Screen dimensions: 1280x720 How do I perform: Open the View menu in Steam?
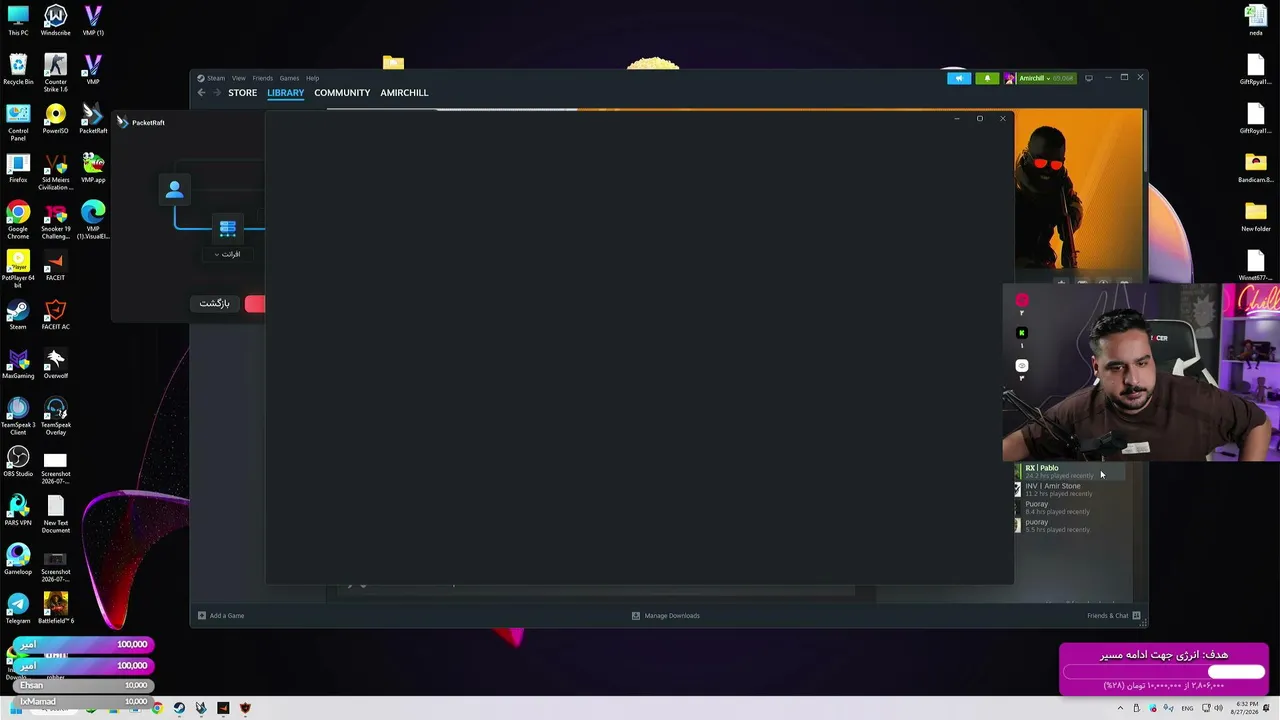(239, 78)
